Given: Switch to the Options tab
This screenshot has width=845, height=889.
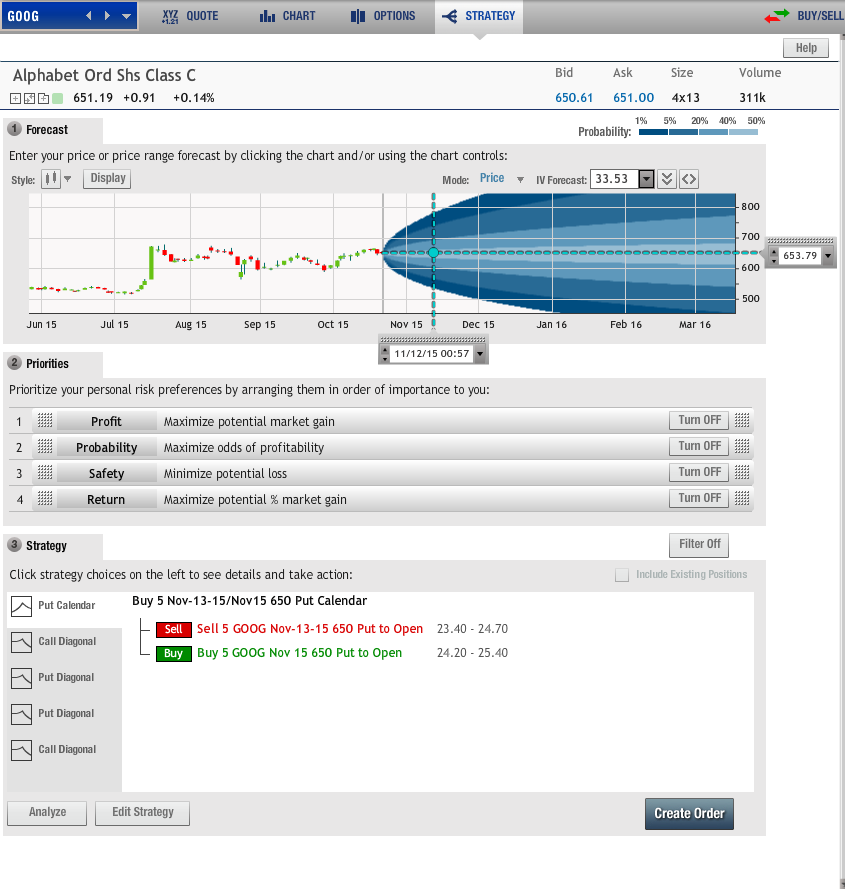Looking at the screenshot, I should point(384,16).
